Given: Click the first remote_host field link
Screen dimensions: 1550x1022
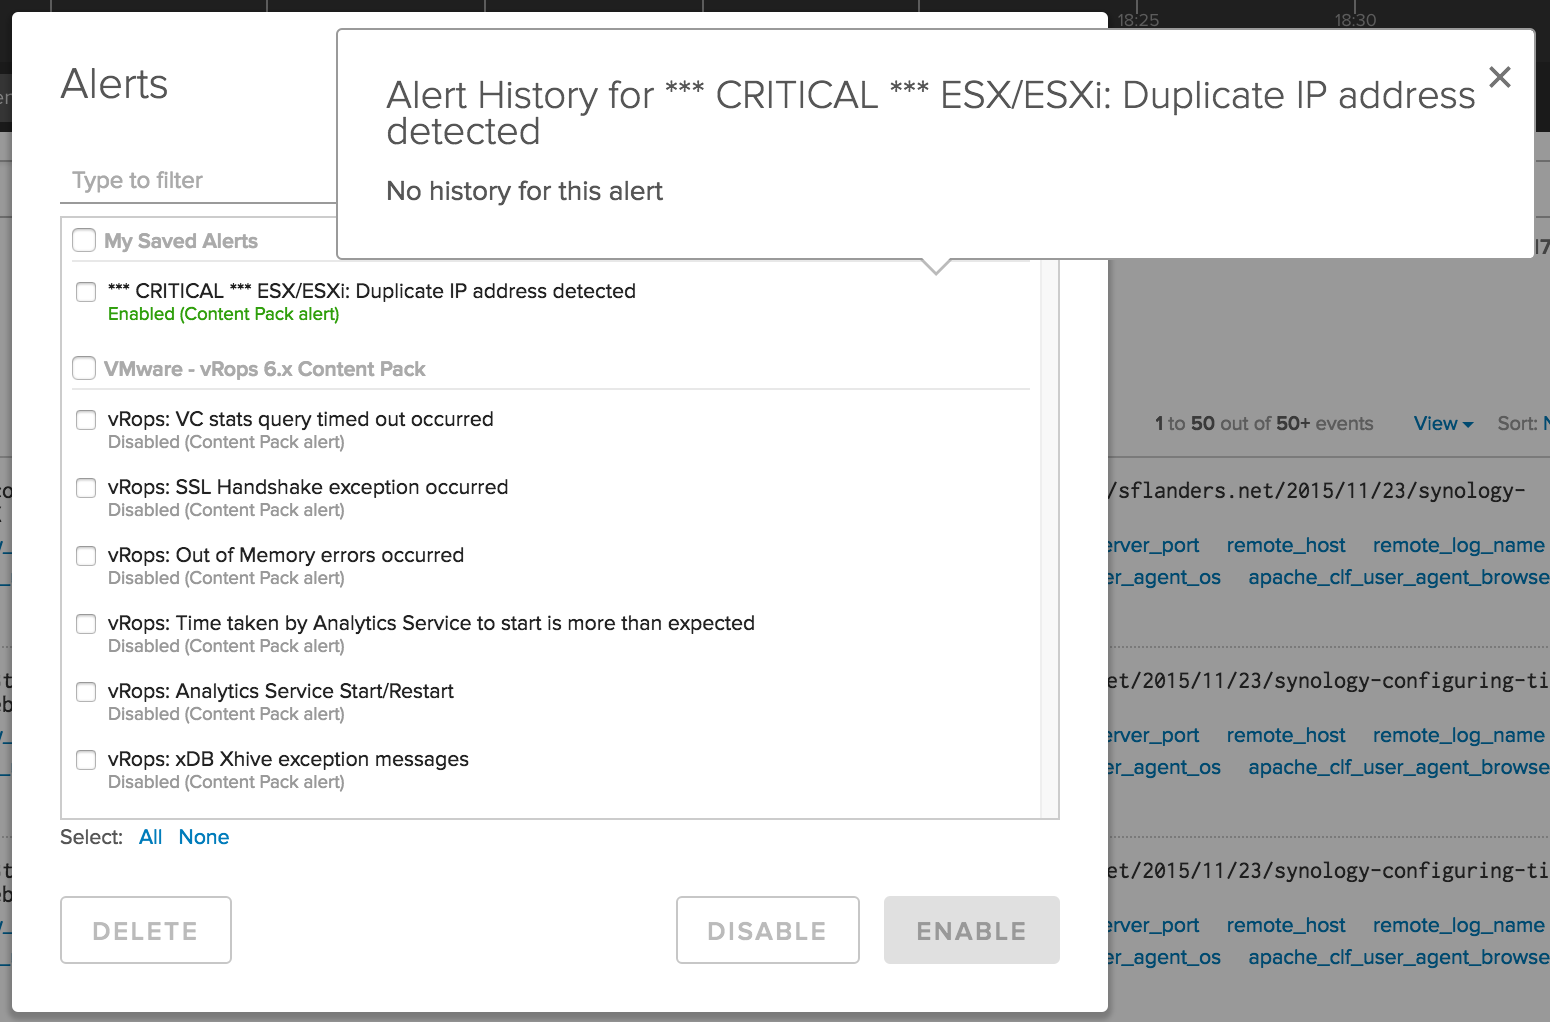Looking at the screenshot, I should 1285,545.
